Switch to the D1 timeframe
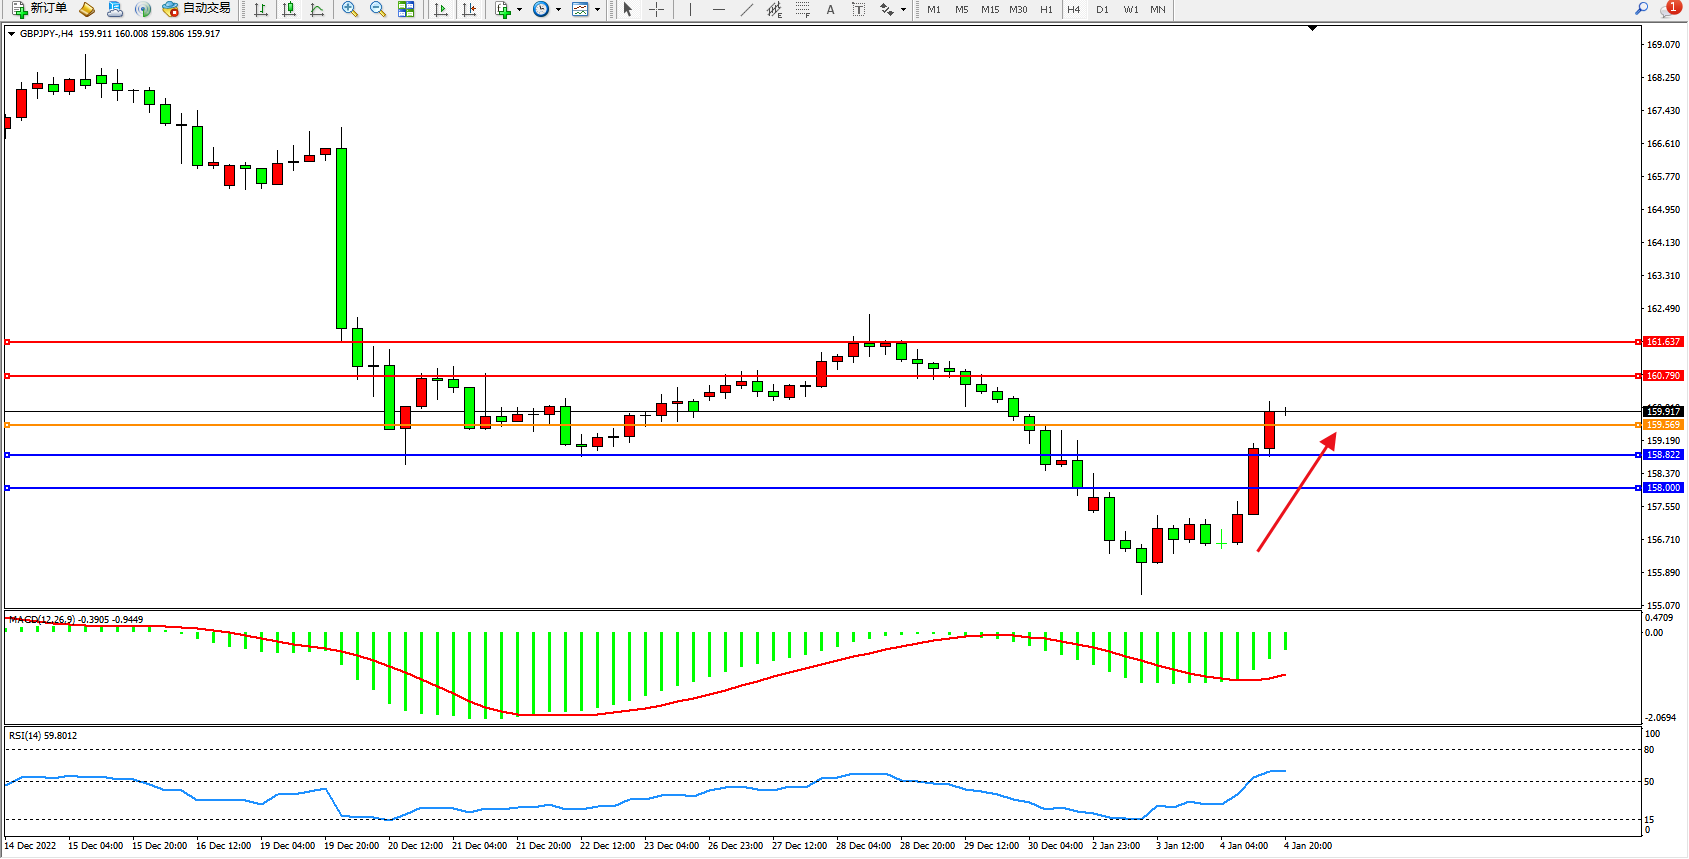The image size is (1689, 859). click(1102, 9)
